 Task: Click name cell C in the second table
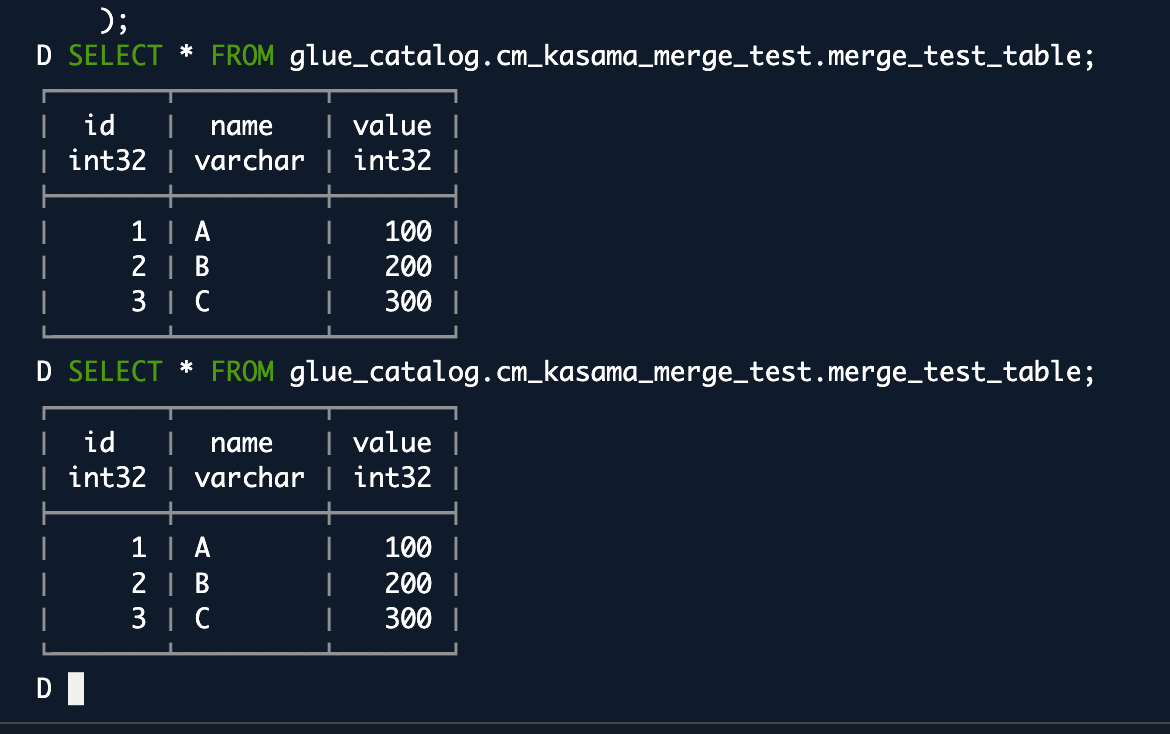point(202,618)
